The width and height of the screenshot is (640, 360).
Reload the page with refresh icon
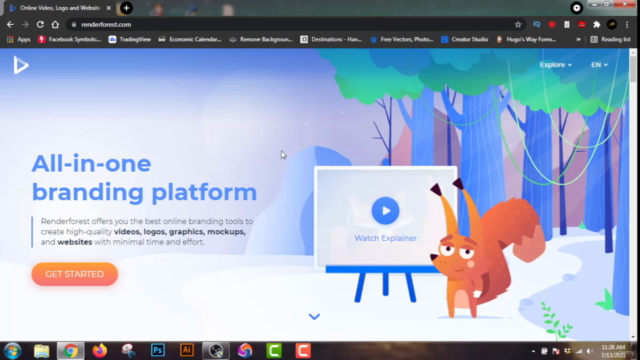(x=40, y=24)
